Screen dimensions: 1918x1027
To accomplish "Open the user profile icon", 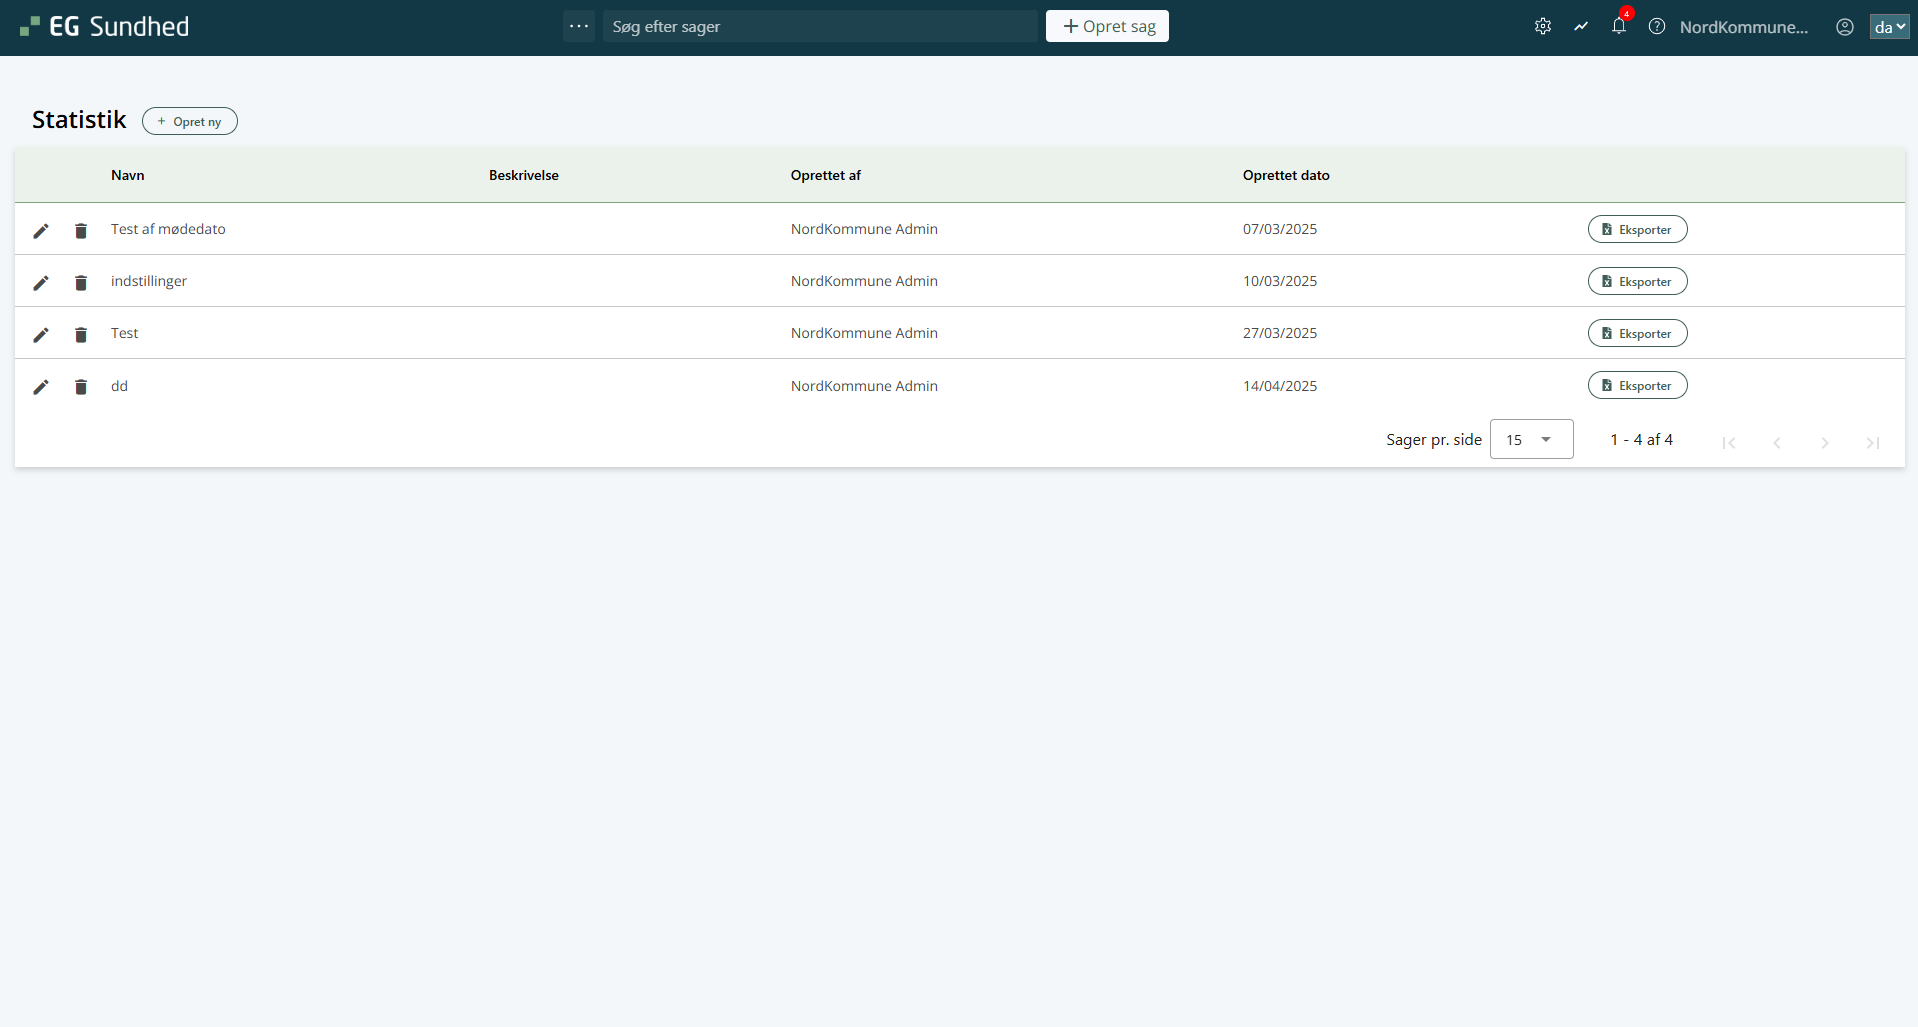I will click(x=1845, y=27).
